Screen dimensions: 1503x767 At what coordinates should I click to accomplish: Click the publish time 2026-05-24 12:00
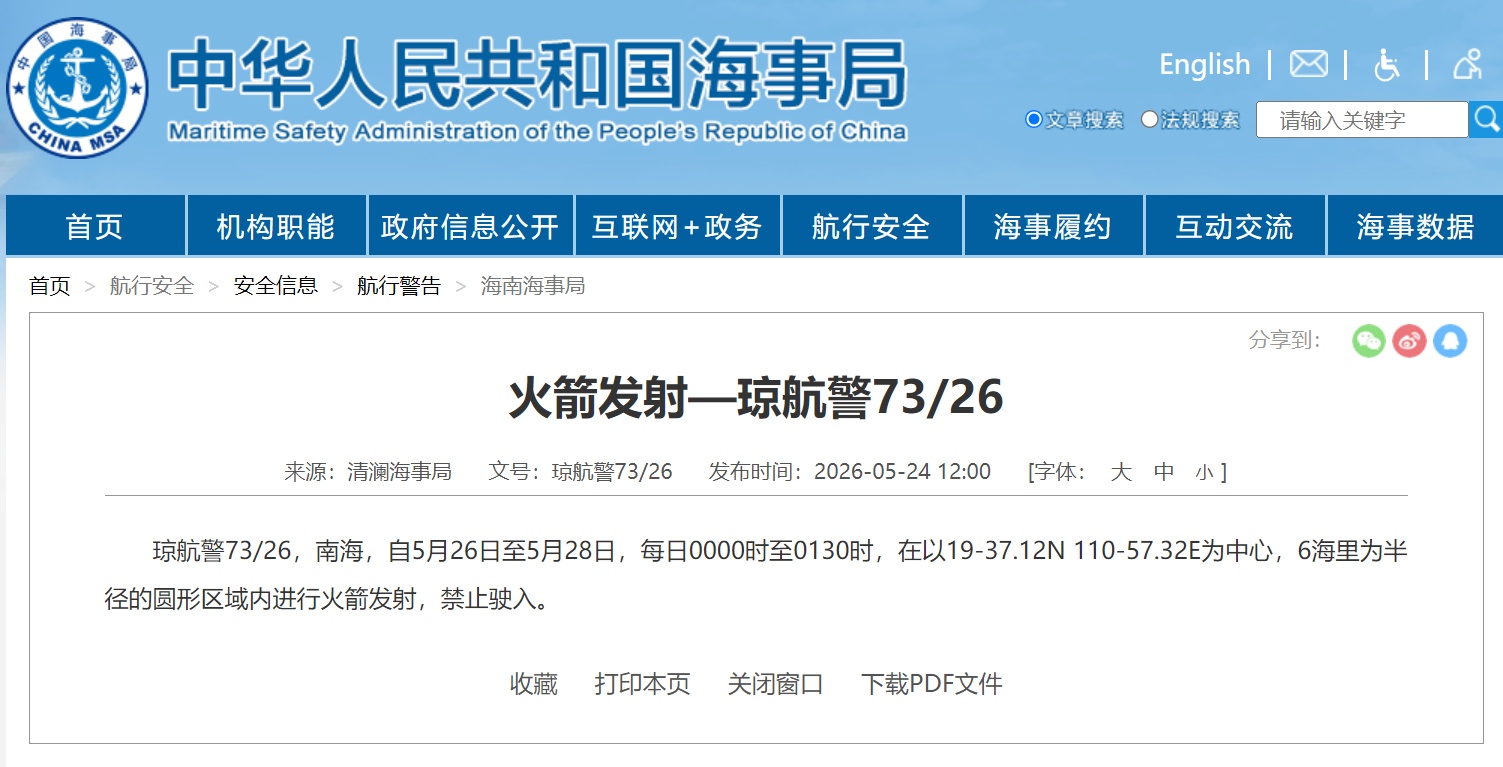903,472
